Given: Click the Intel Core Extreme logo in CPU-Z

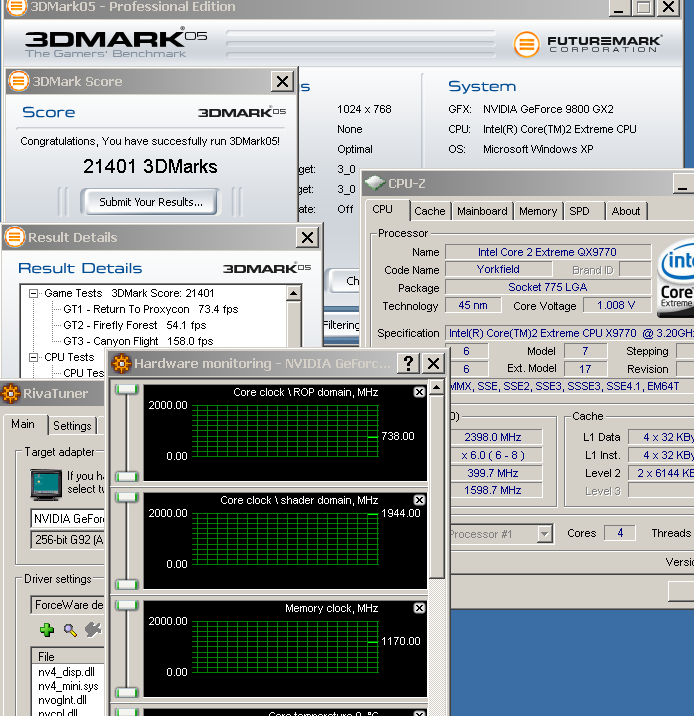Looking at the screenshot, I should pos(677,278).
